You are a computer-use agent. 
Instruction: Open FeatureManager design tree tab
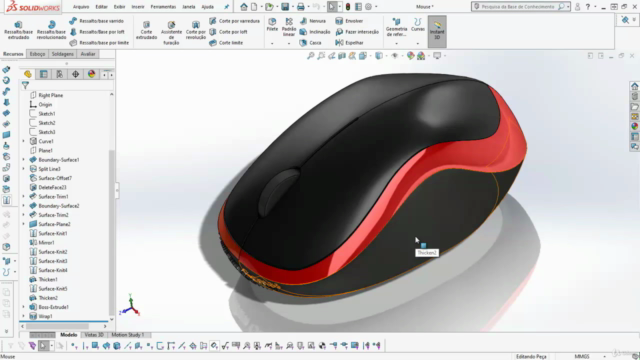point(28,74)
